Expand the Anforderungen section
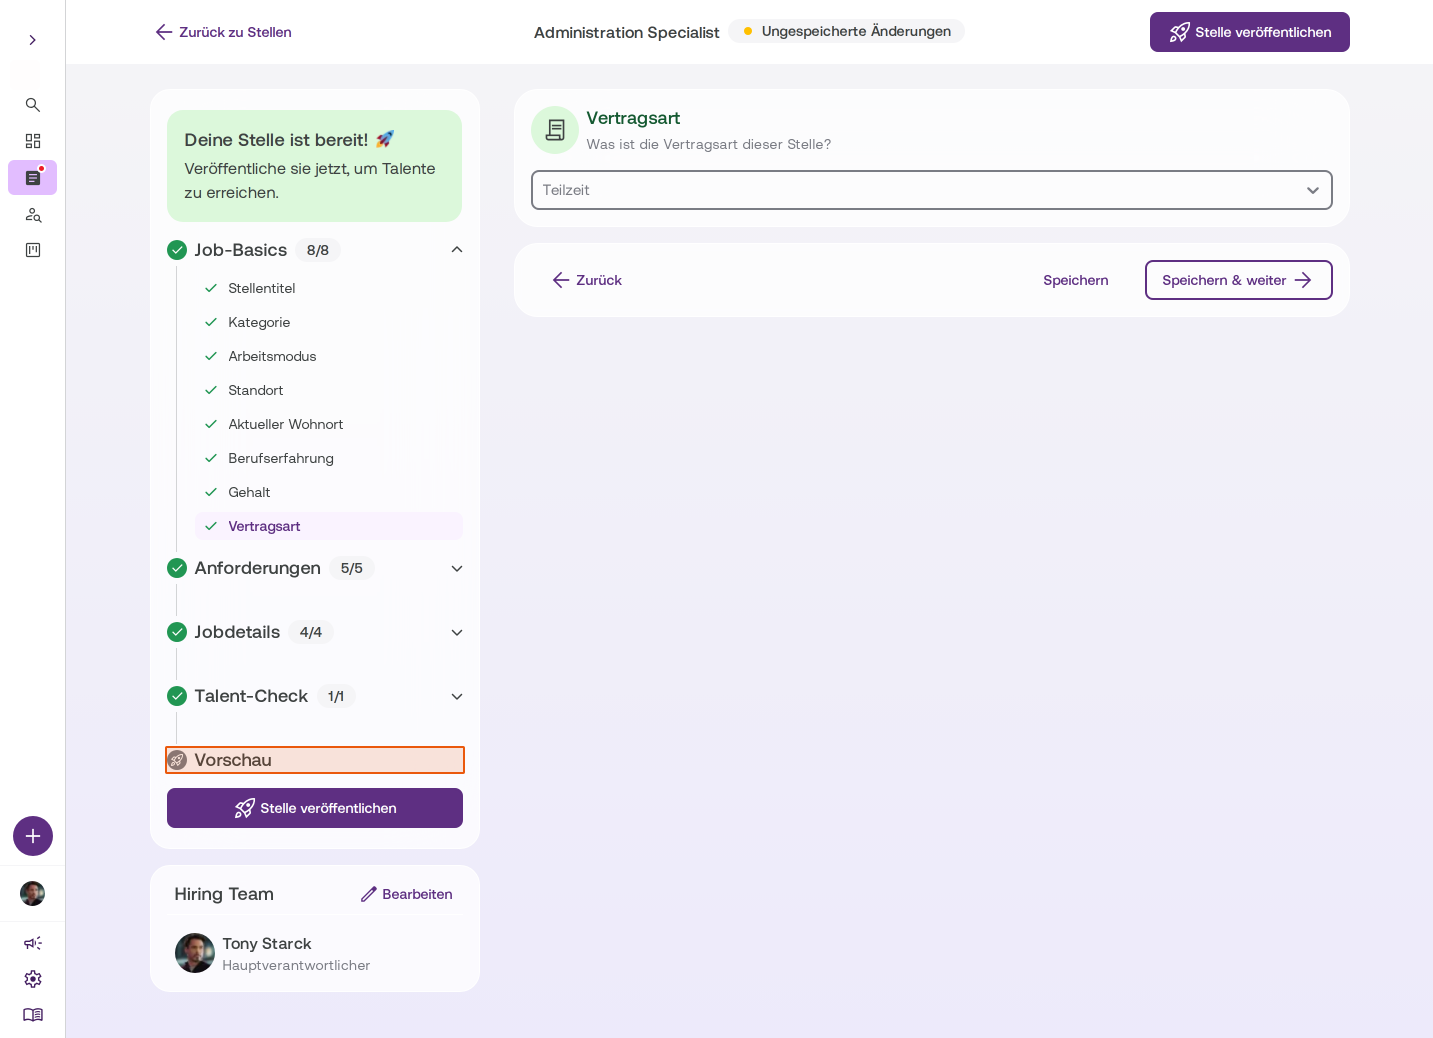Image resolution: width=1433 pixels, height=1038 pixels. click(457, 568)
